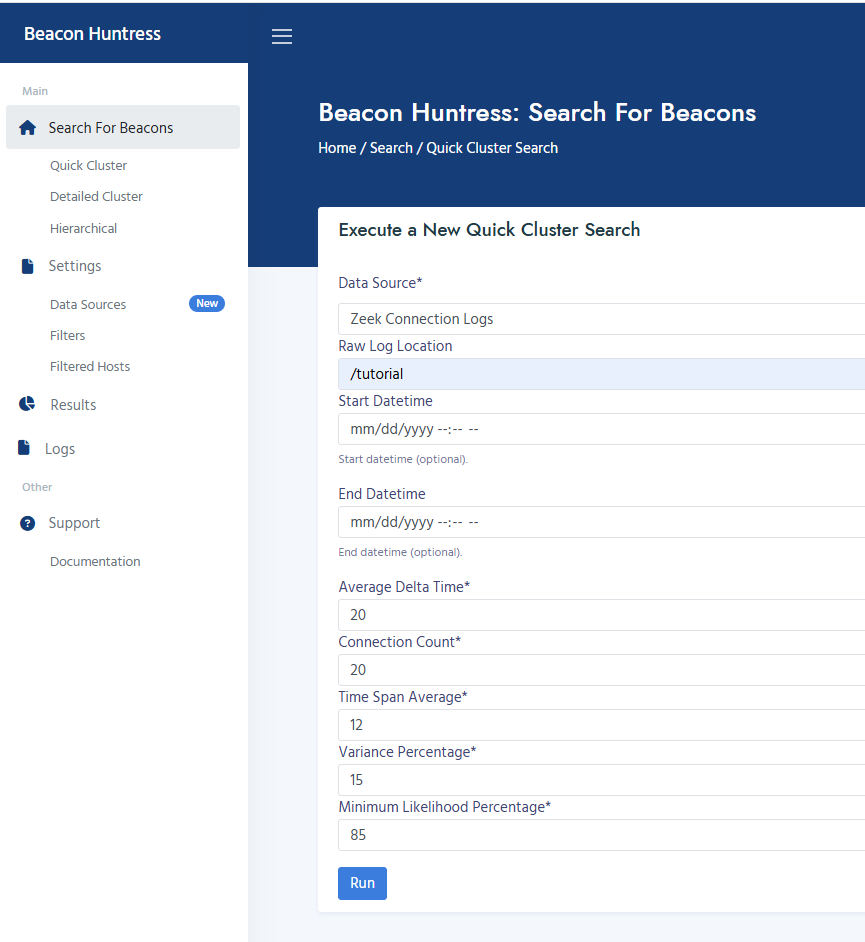Click the Settings file icon

[28, 266]
